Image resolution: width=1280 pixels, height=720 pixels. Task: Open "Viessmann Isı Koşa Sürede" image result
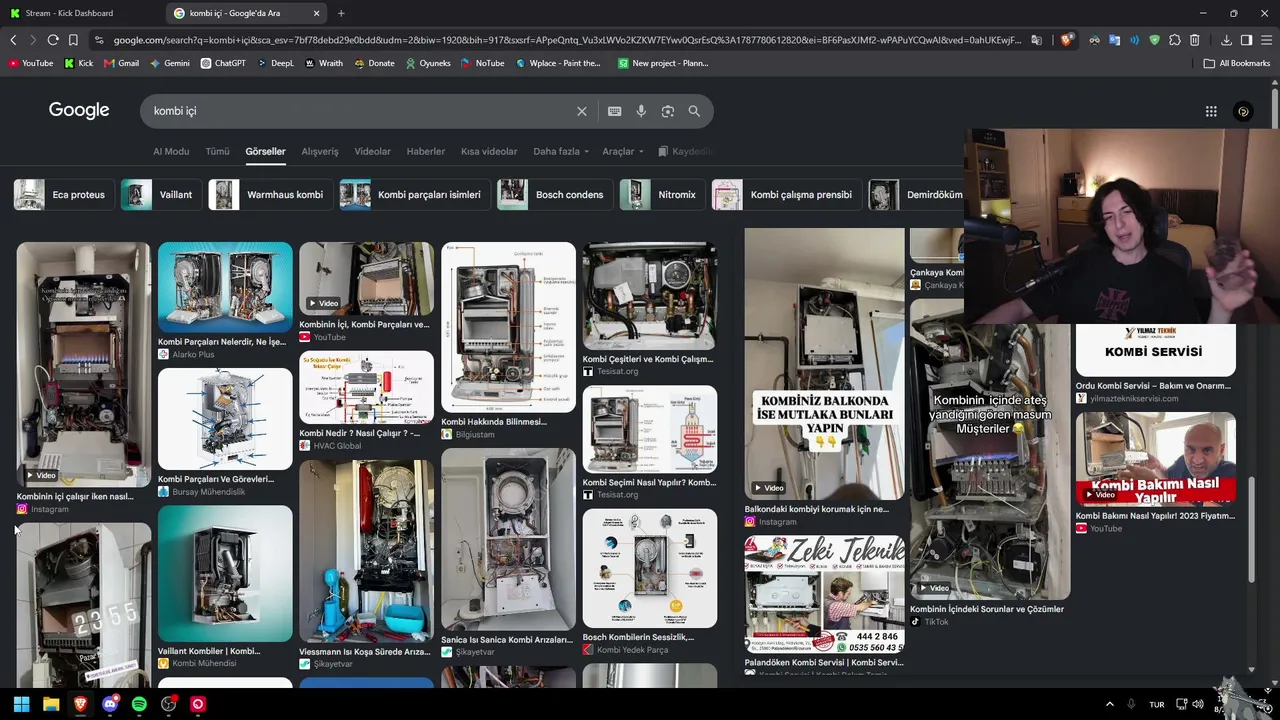pos(366,551)
